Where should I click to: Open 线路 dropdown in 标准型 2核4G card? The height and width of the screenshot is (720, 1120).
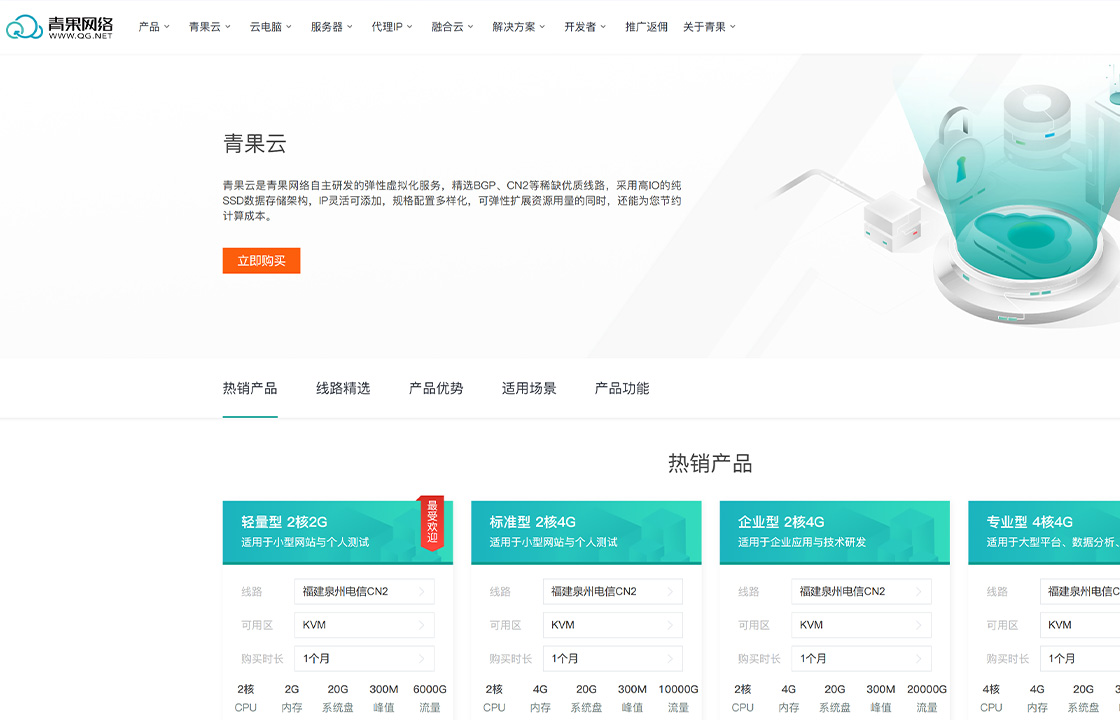(x=613, y=591)
